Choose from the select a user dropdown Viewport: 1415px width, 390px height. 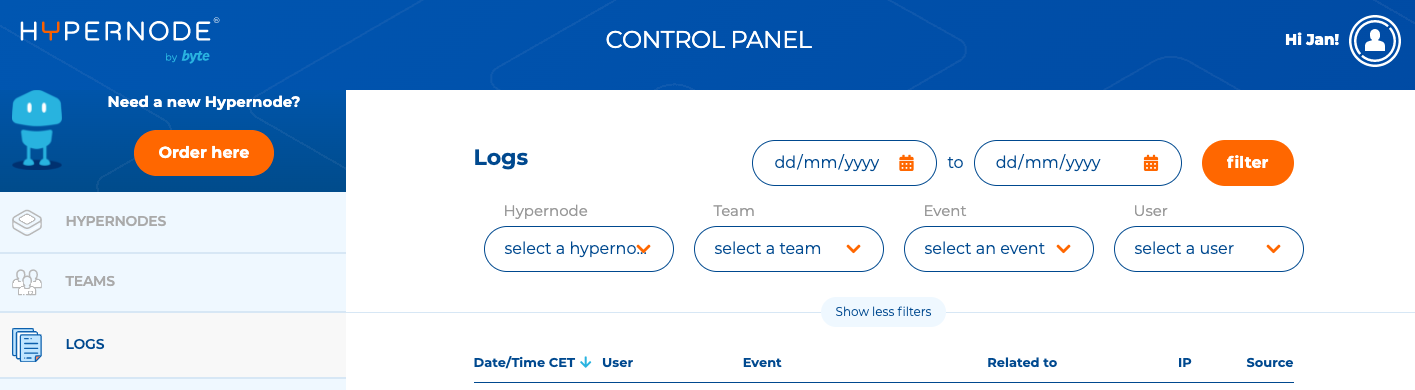coord(1209,249)
